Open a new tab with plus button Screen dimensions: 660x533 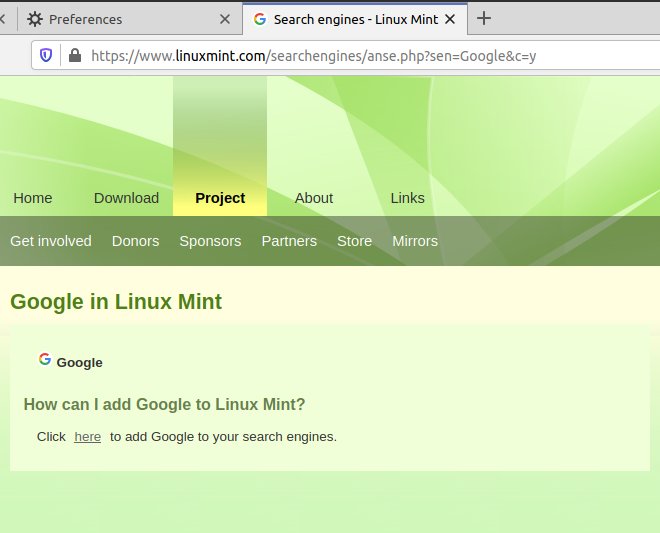tap(484, 18)
